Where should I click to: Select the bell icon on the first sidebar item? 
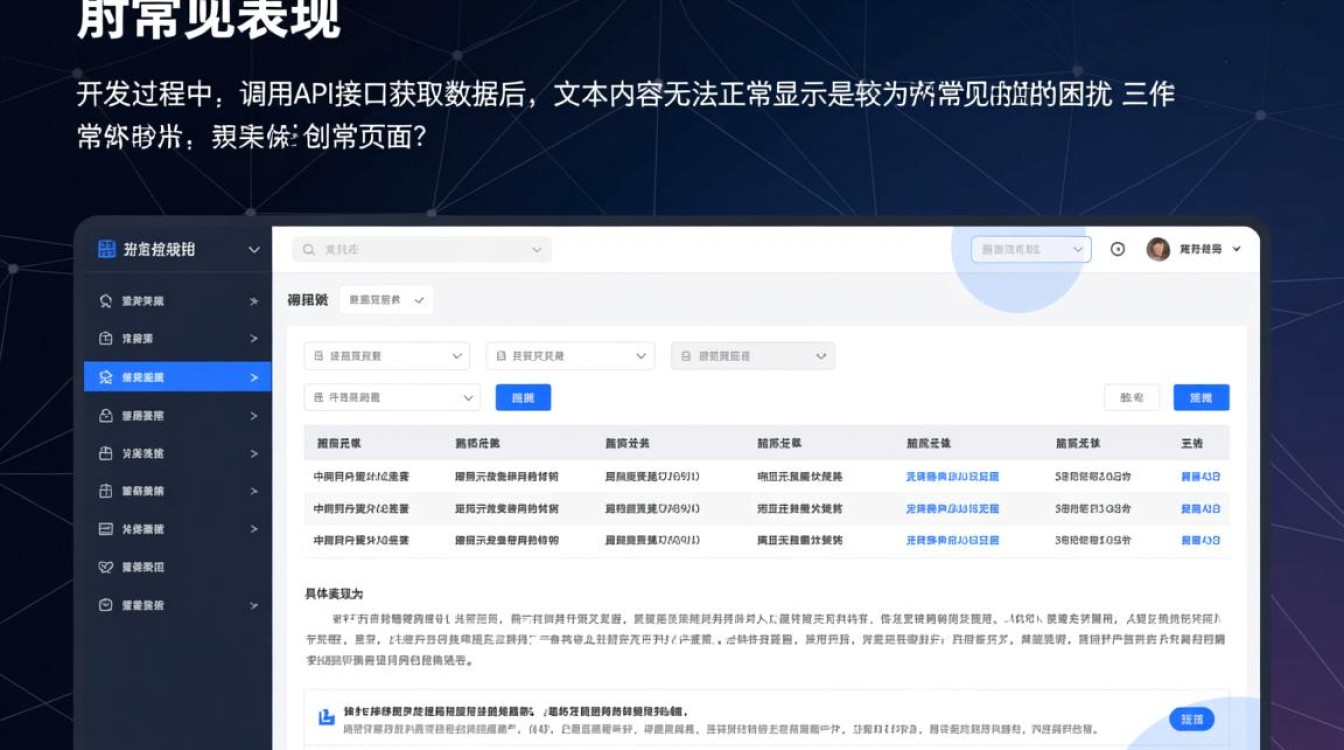tap(107, 300)
